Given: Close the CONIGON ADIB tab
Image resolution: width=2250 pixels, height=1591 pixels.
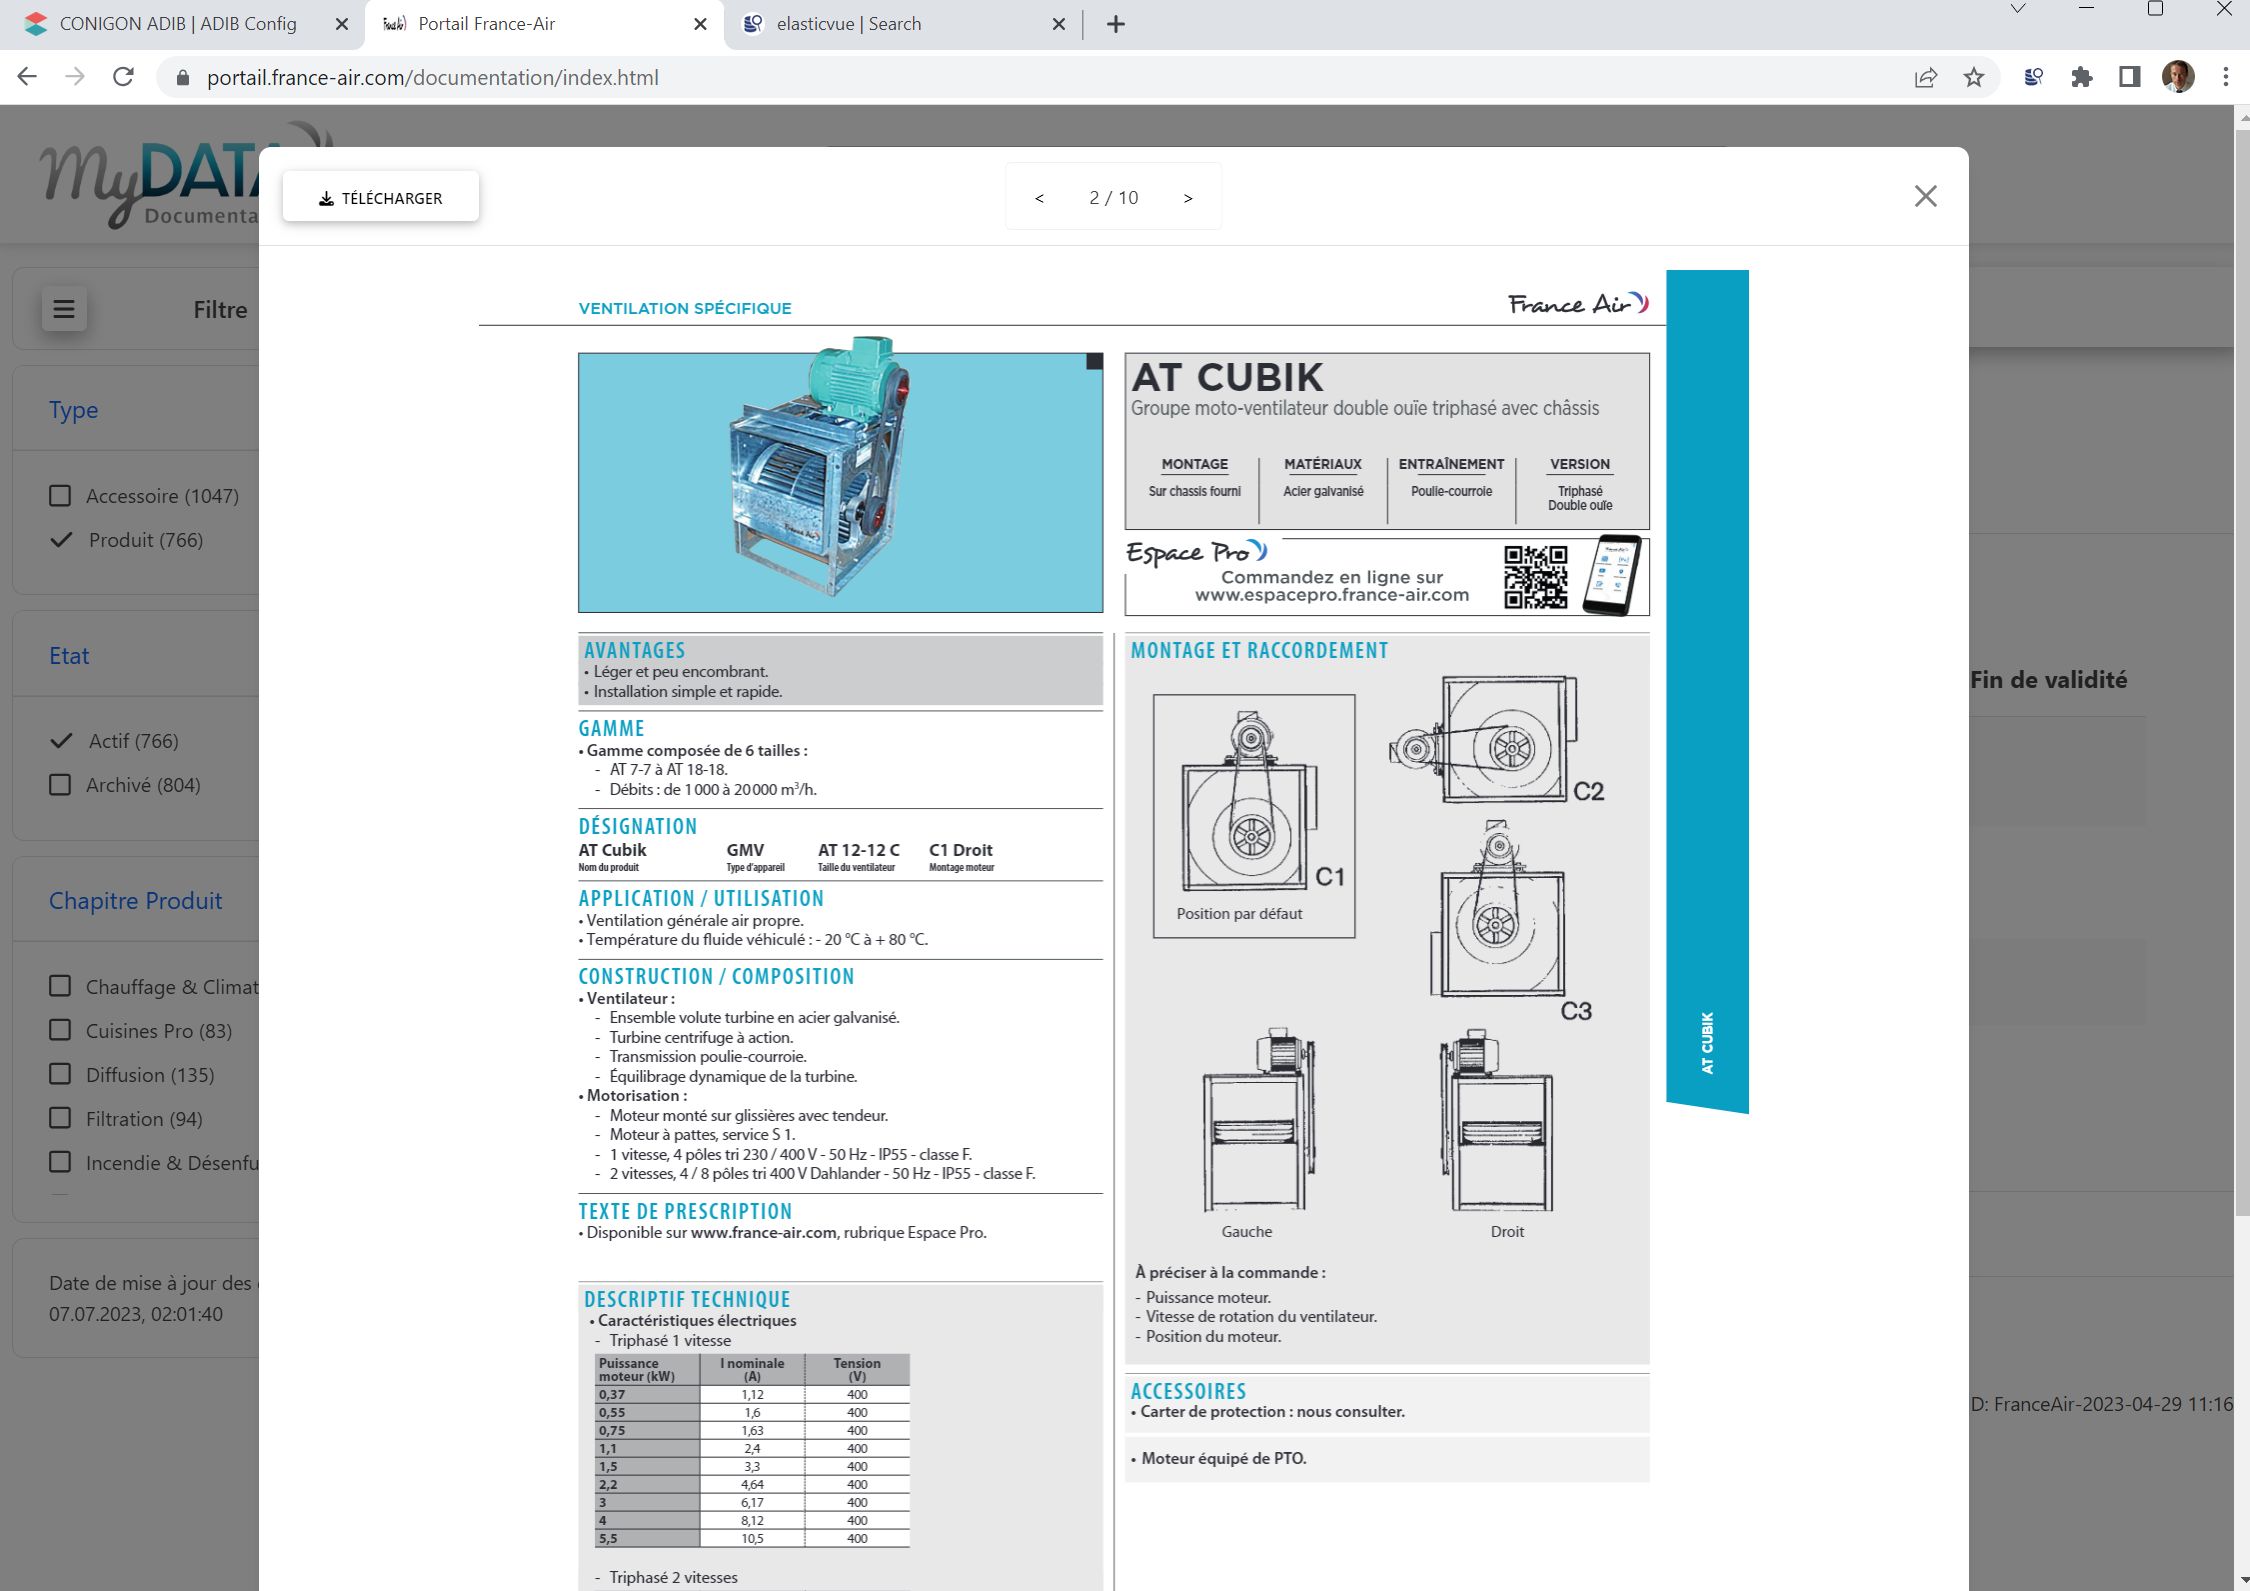Looking at the screenshot, I should pyautogui.click(x=342, y=24).
